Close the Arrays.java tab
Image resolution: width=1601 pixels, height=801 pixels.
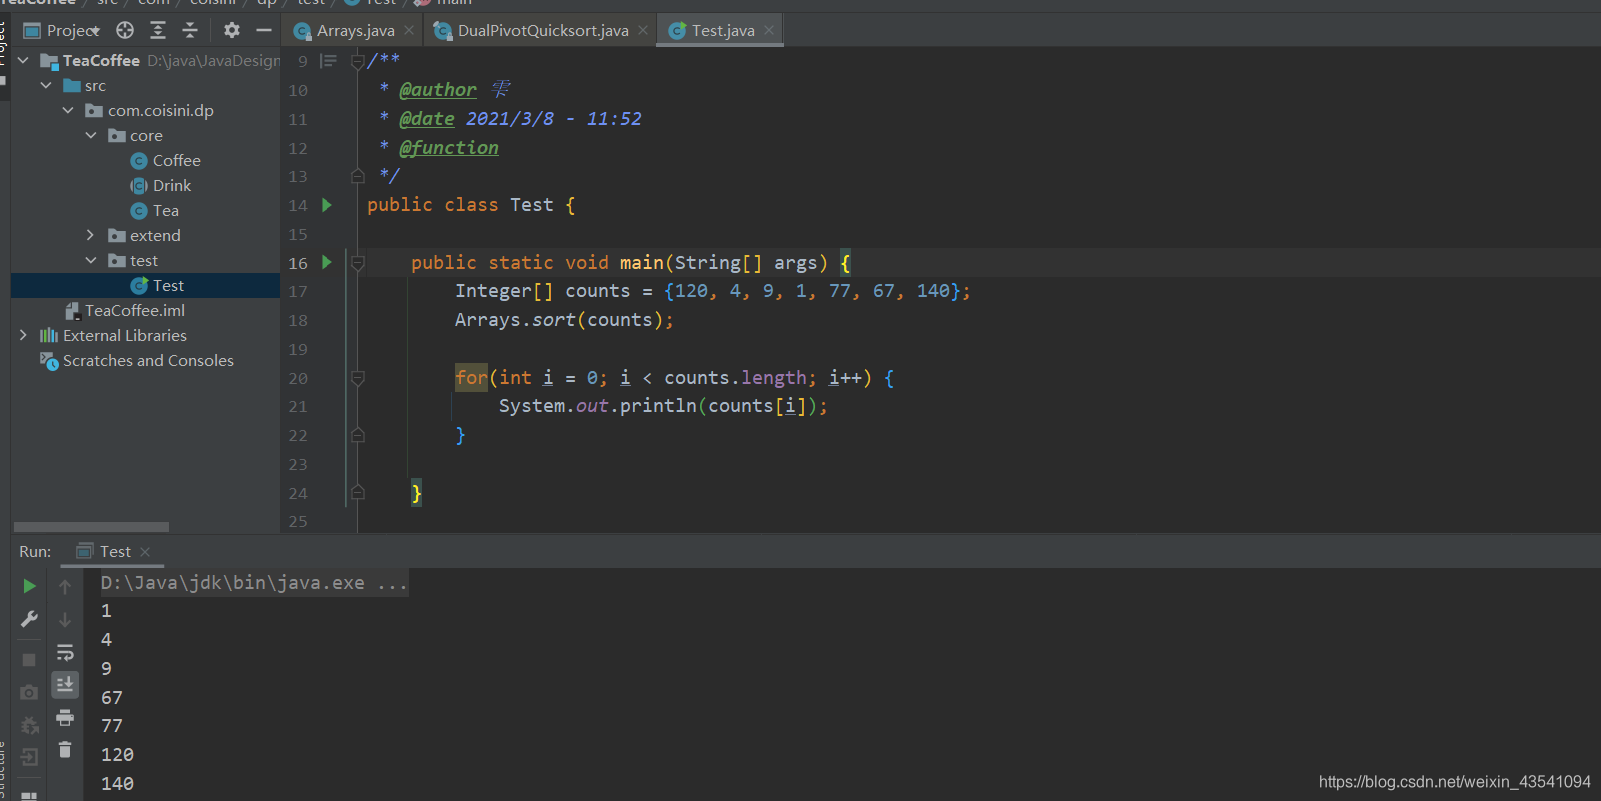pyautogui.click(x=409, y=31)
